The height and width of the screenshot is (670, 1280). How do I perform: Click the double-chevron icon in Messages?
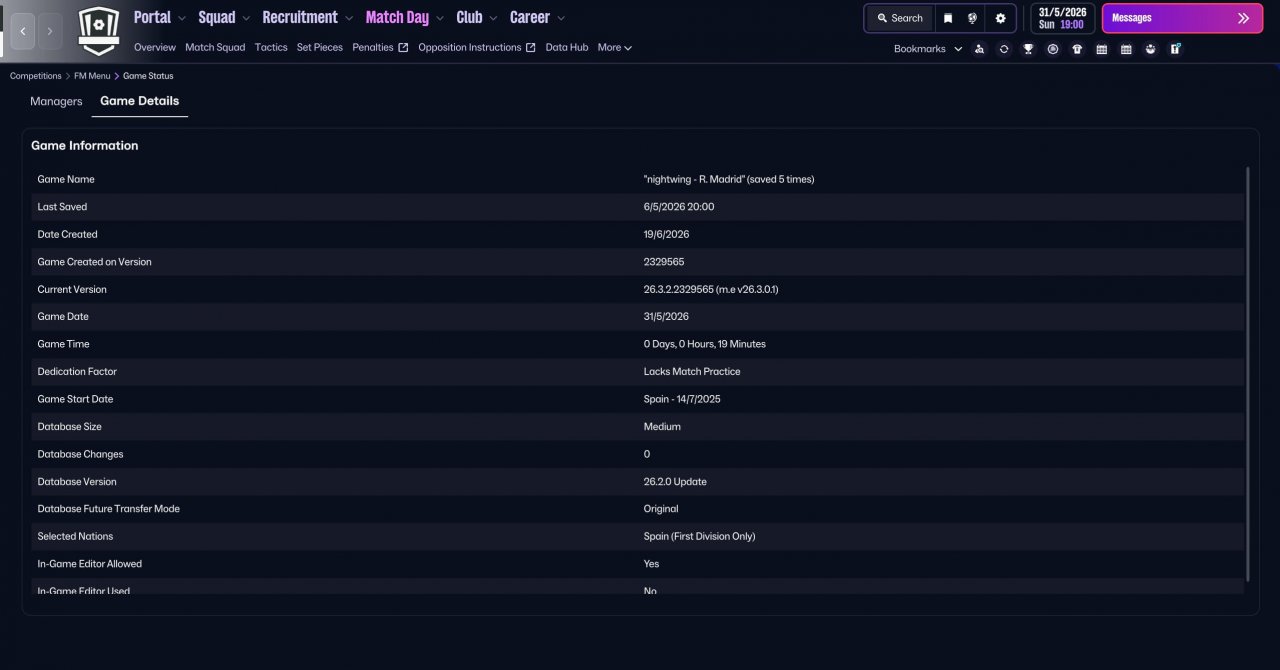pyautogui.click(x=1243, y=18)
